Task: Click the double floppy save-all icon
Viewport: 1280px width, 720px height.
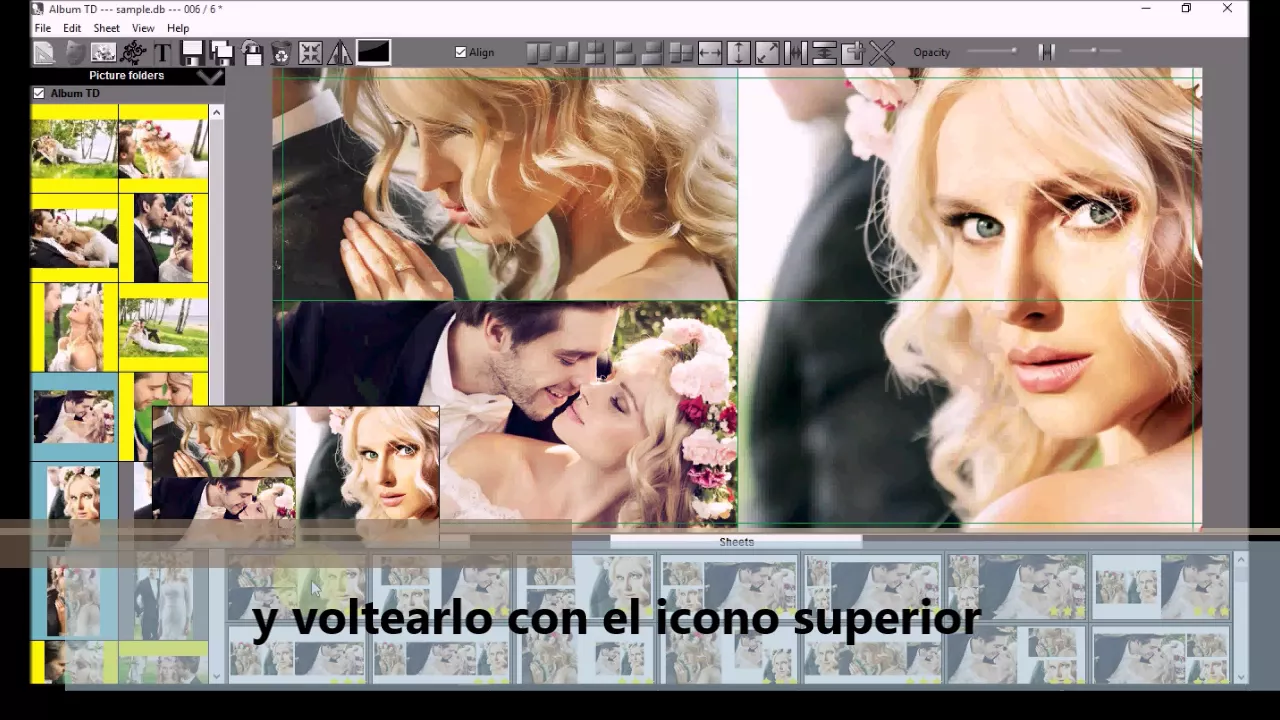Action: tap(222, 53)
